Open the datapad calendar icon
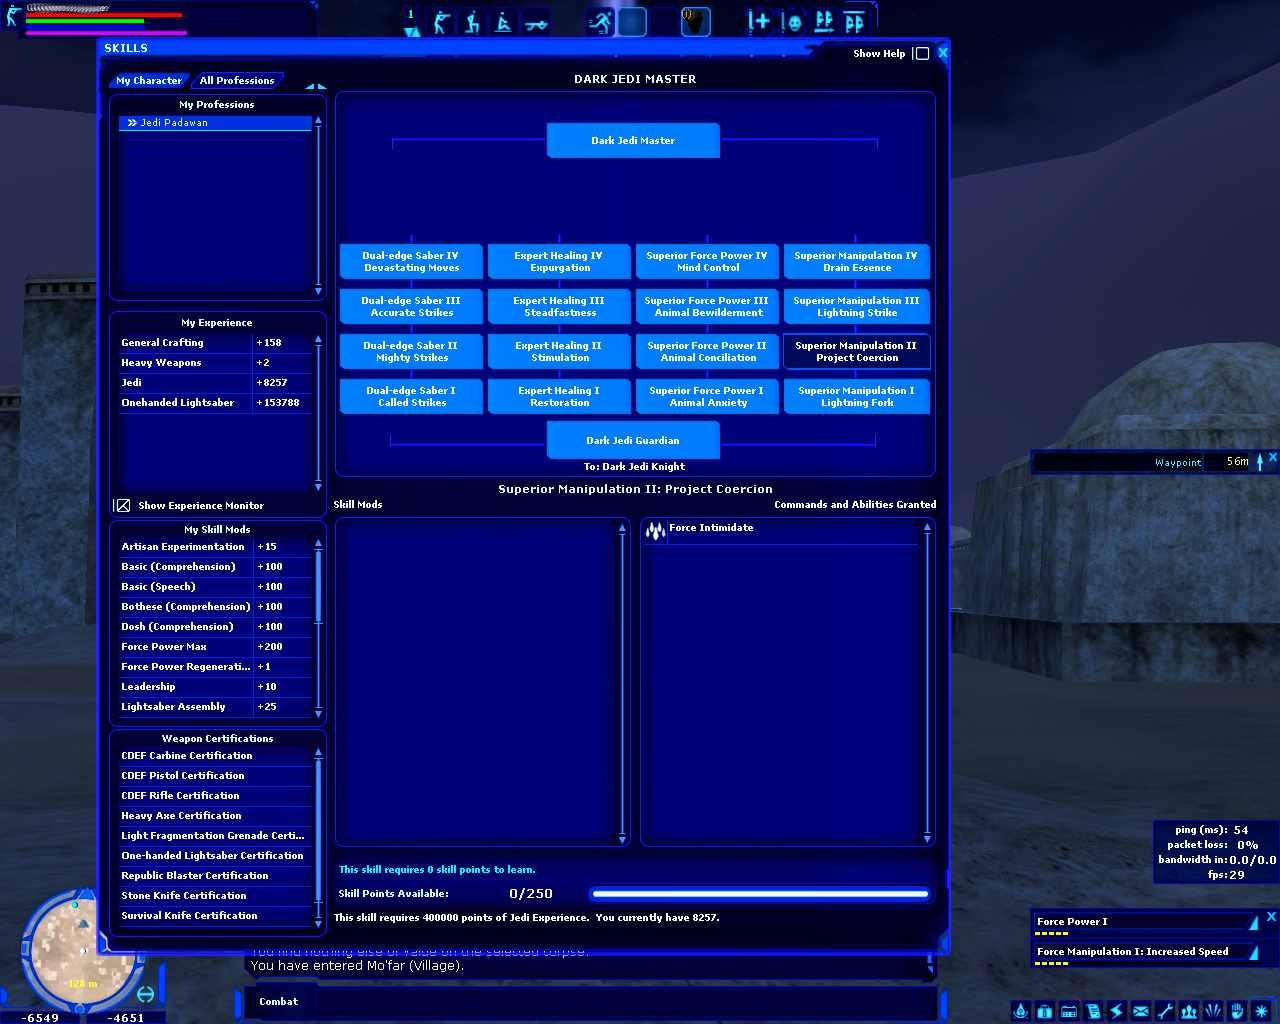Image resolution: width=1280 pixels, height=1024 pixels. [x=1069, y=1011]
